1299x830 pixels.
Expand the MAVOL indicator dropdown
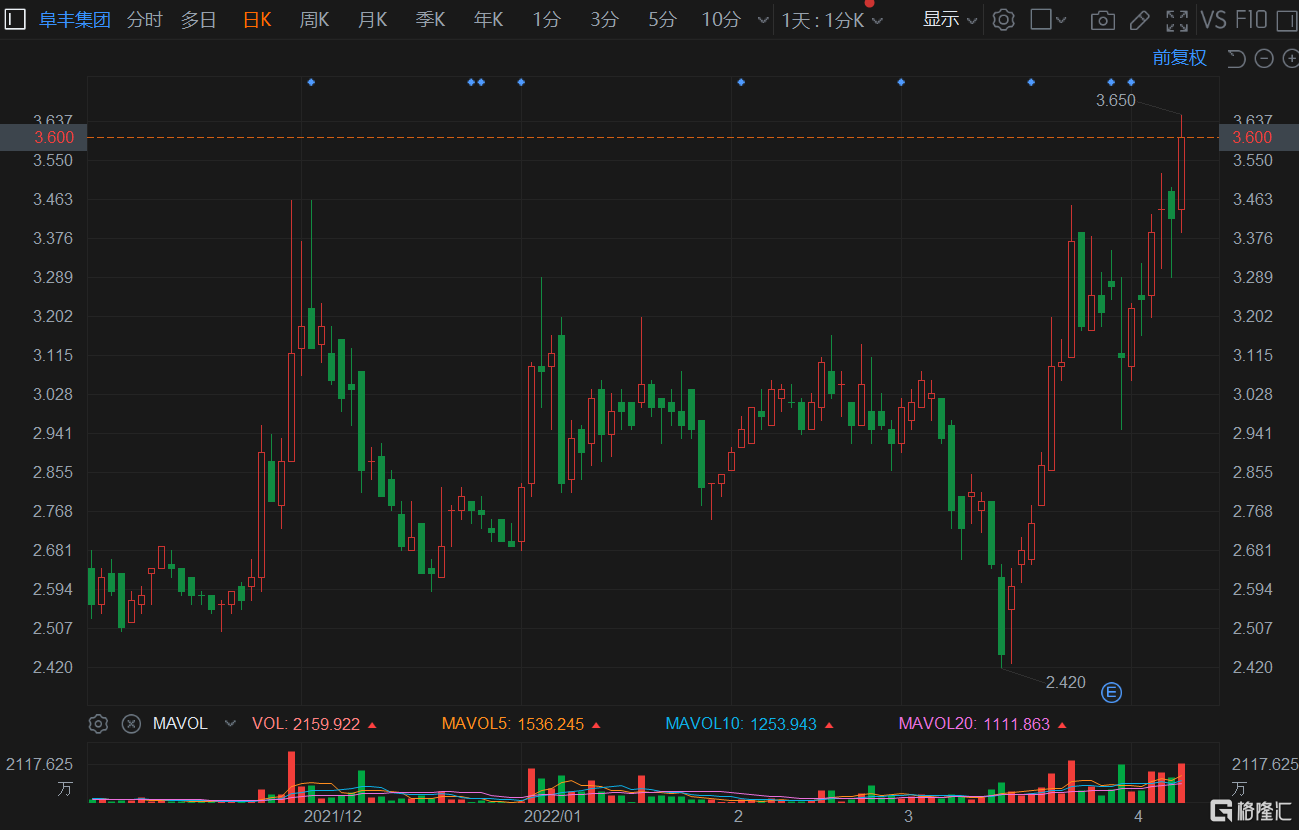coord(231,724)
